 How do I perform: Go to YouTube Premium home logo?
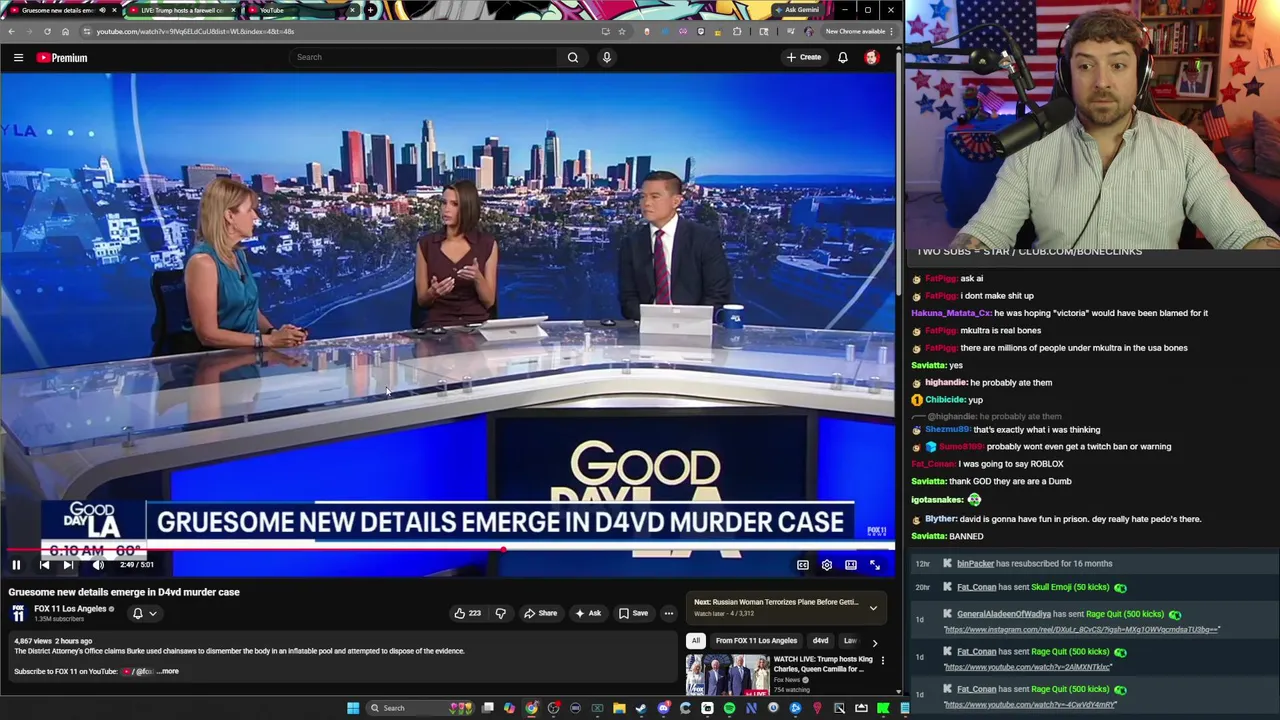pos(62,58)
